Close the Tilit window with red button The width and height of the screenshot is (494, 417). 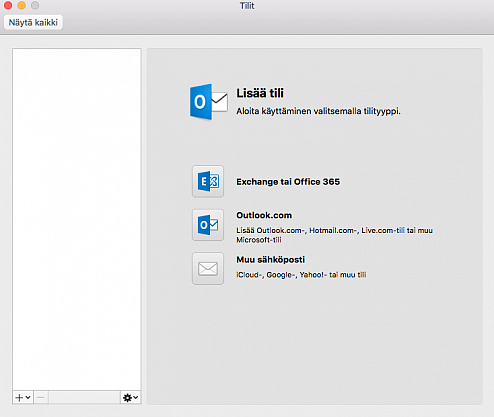8,5
